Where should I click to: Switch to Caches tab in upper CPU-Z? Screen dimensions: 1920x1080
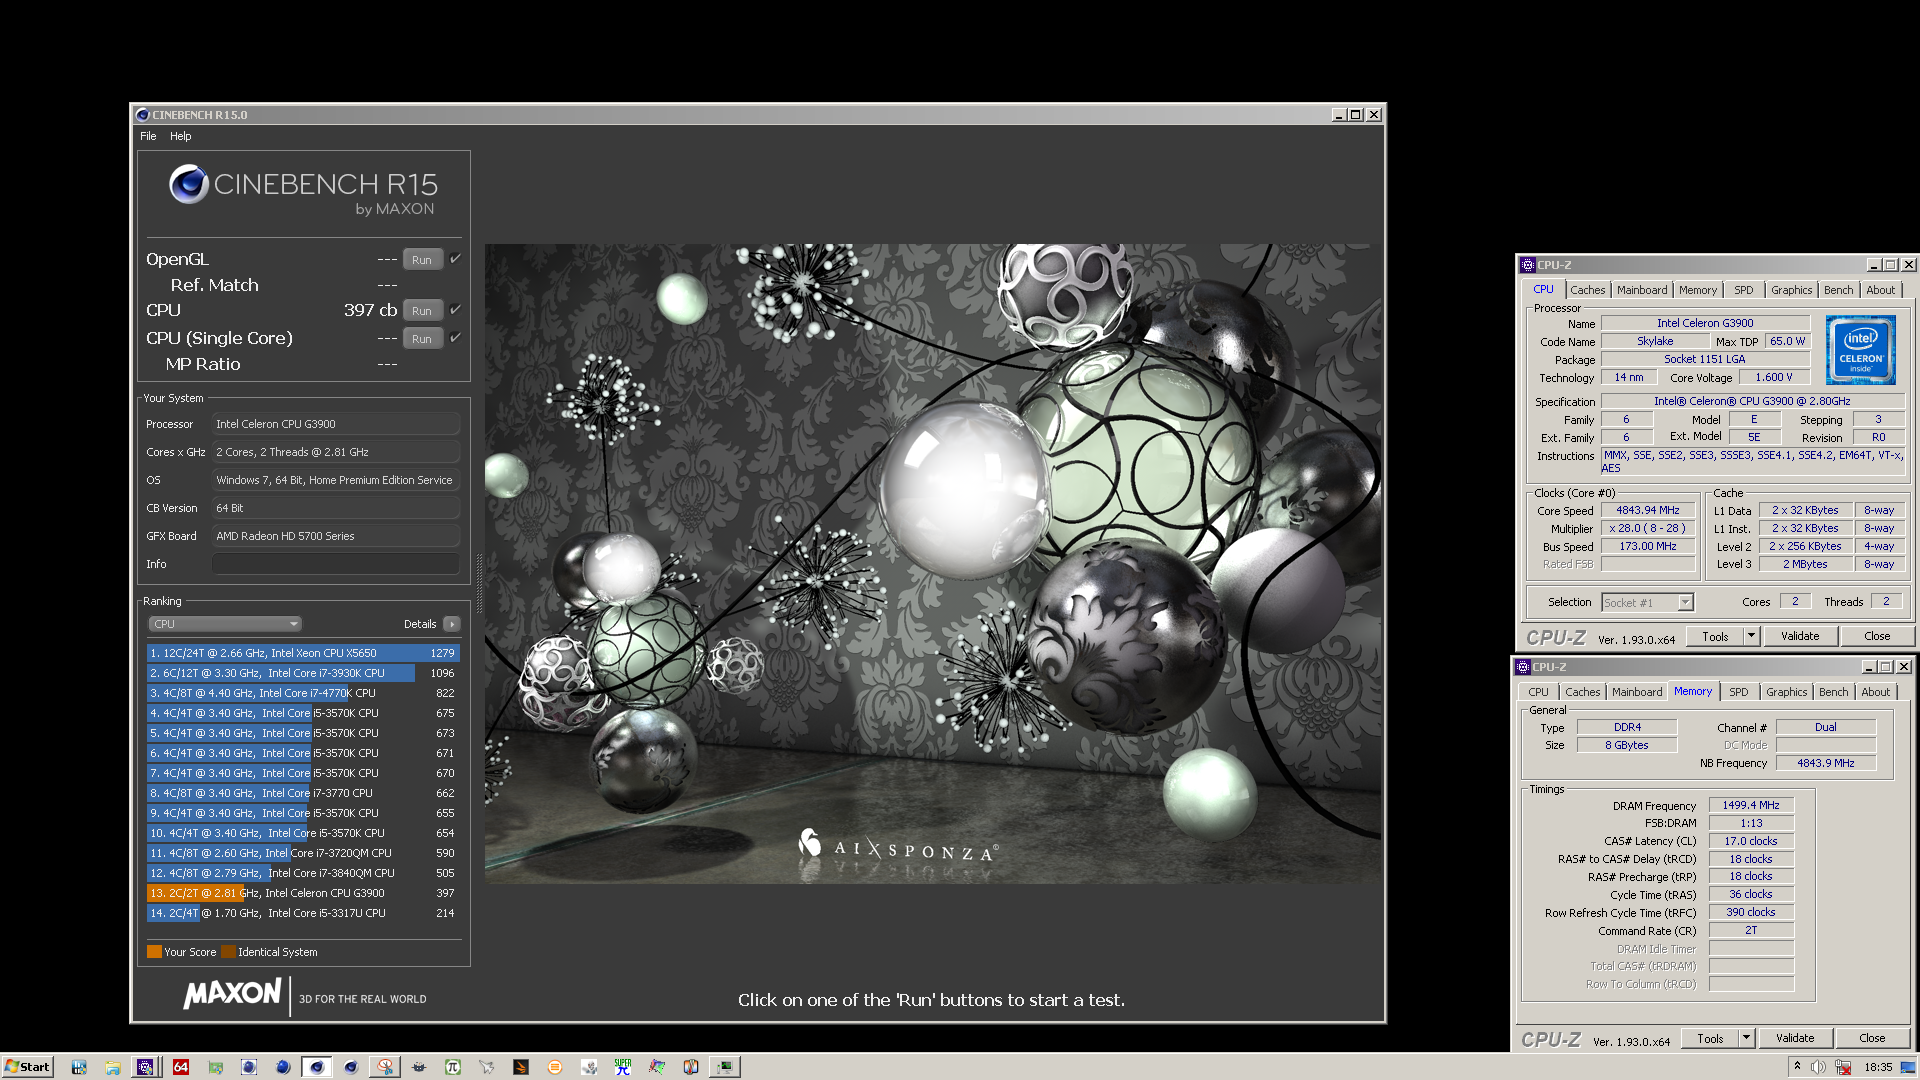coord(1587,290)
